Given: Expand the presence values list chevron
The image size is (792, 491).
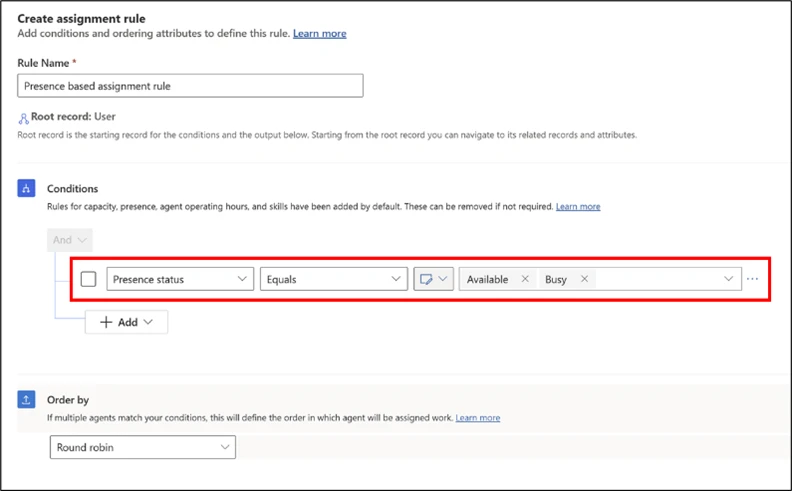Looking at the screenshot, I should coord(729,280).
